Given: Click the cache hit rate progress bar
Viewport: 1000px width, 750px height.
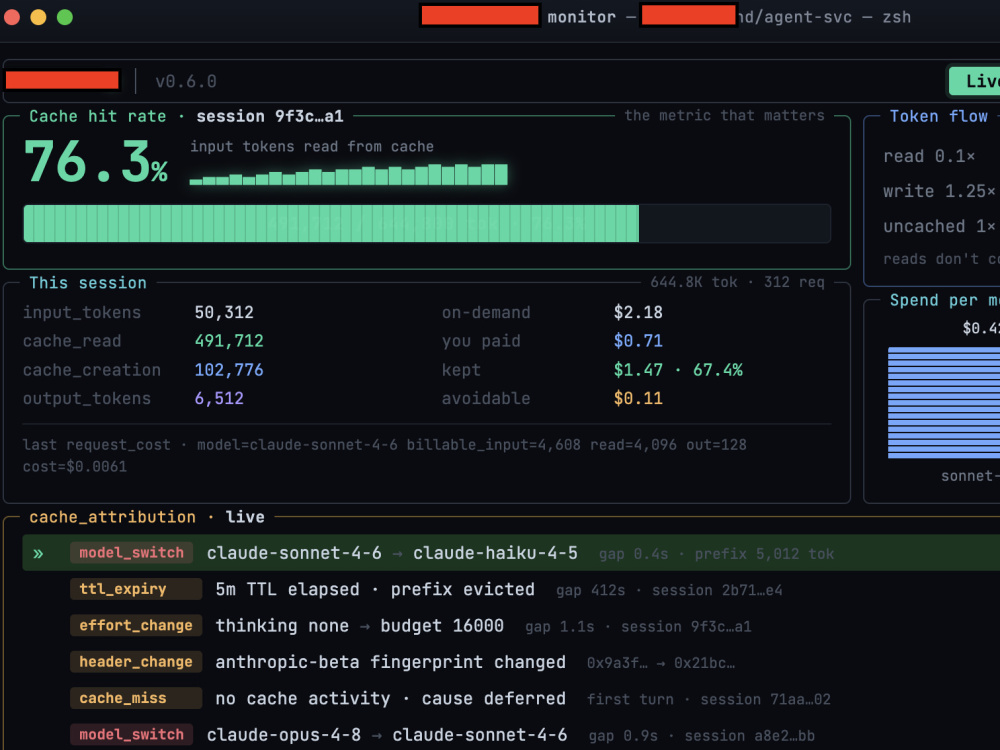Looking at the screenshot, I should (x=427, y=224).
